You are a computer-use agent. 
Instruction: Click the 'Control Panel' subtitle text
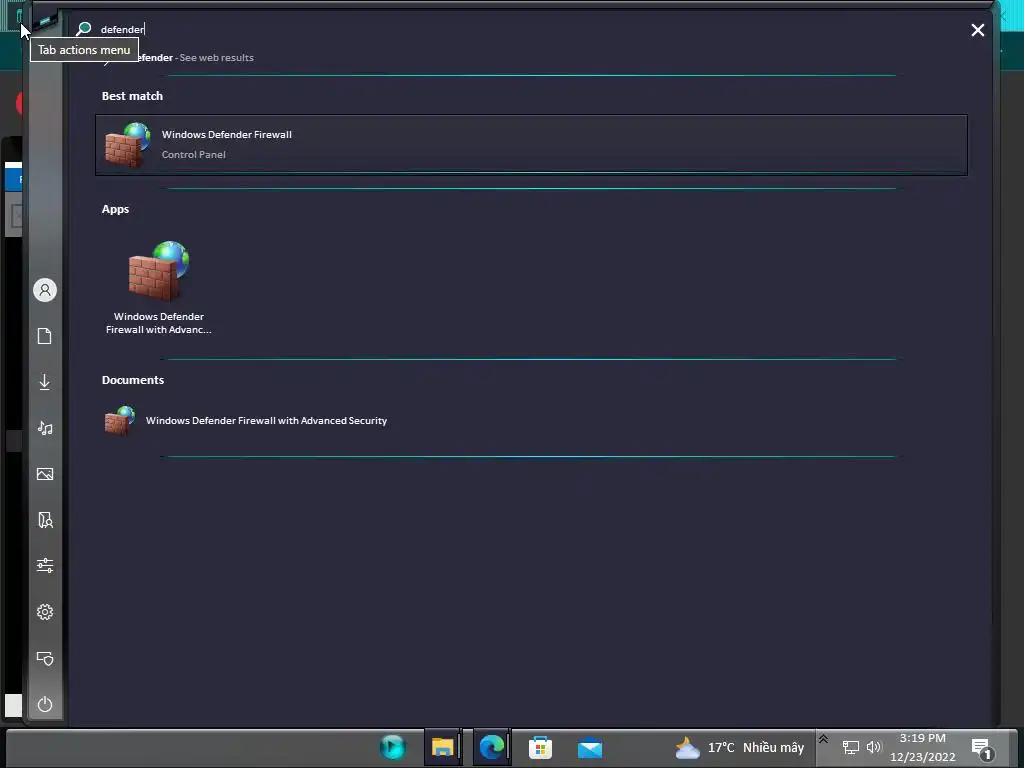194,155
